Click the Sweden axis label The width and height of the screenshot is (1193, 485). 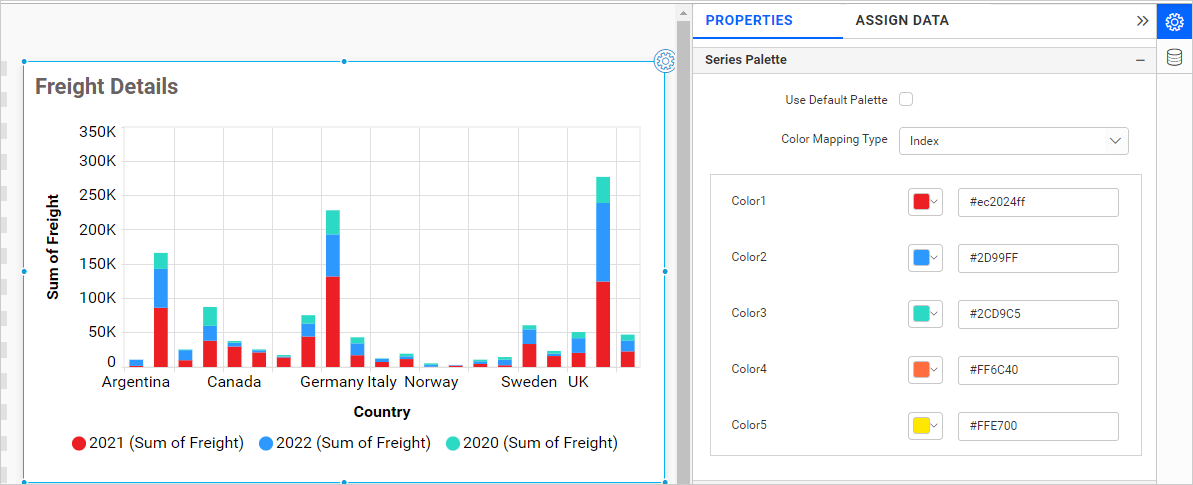pos(529,382)
